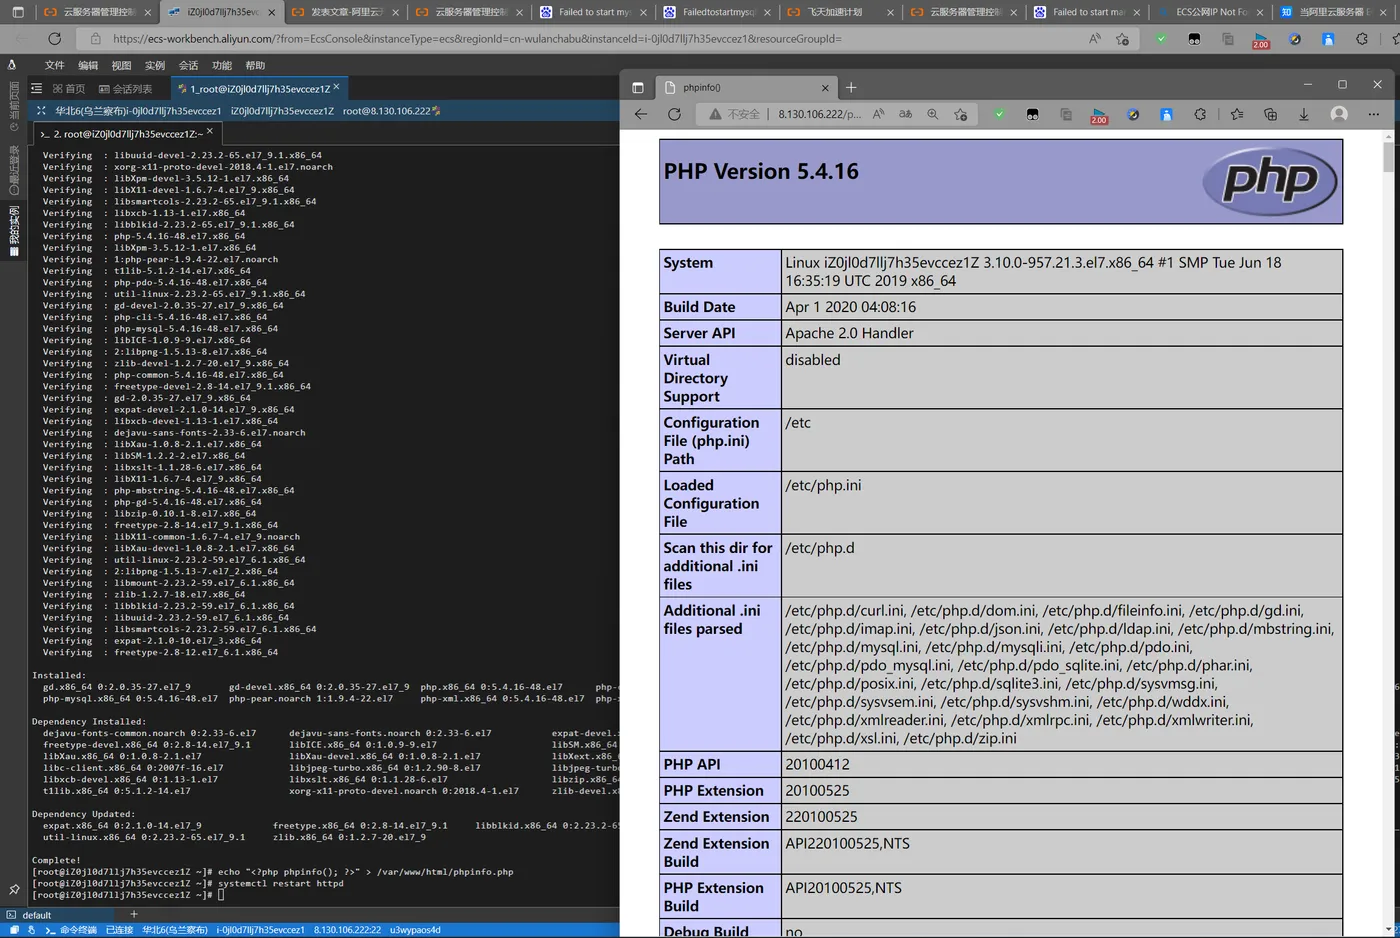Close the phpinfo() tab
The image size is (1400, 938).
[x=825, y=87]
